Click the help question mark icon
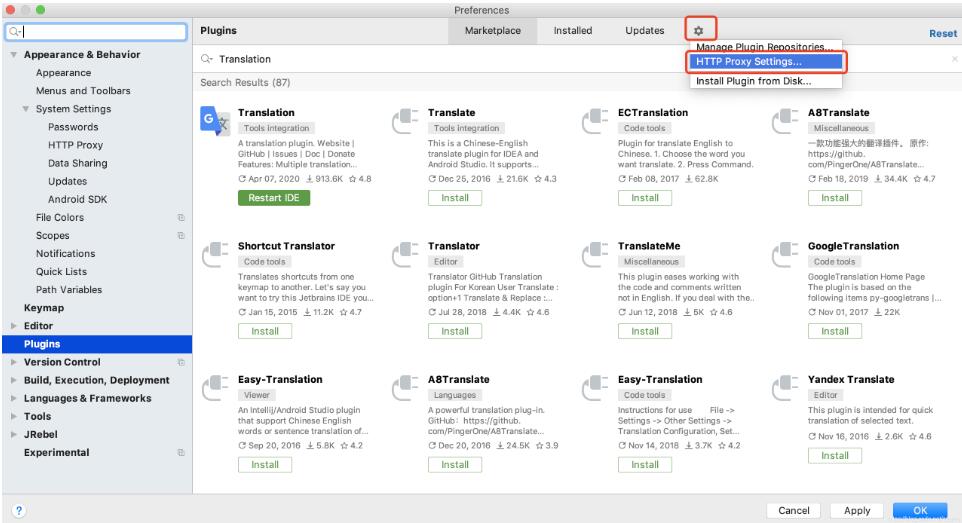 [18, 510]
